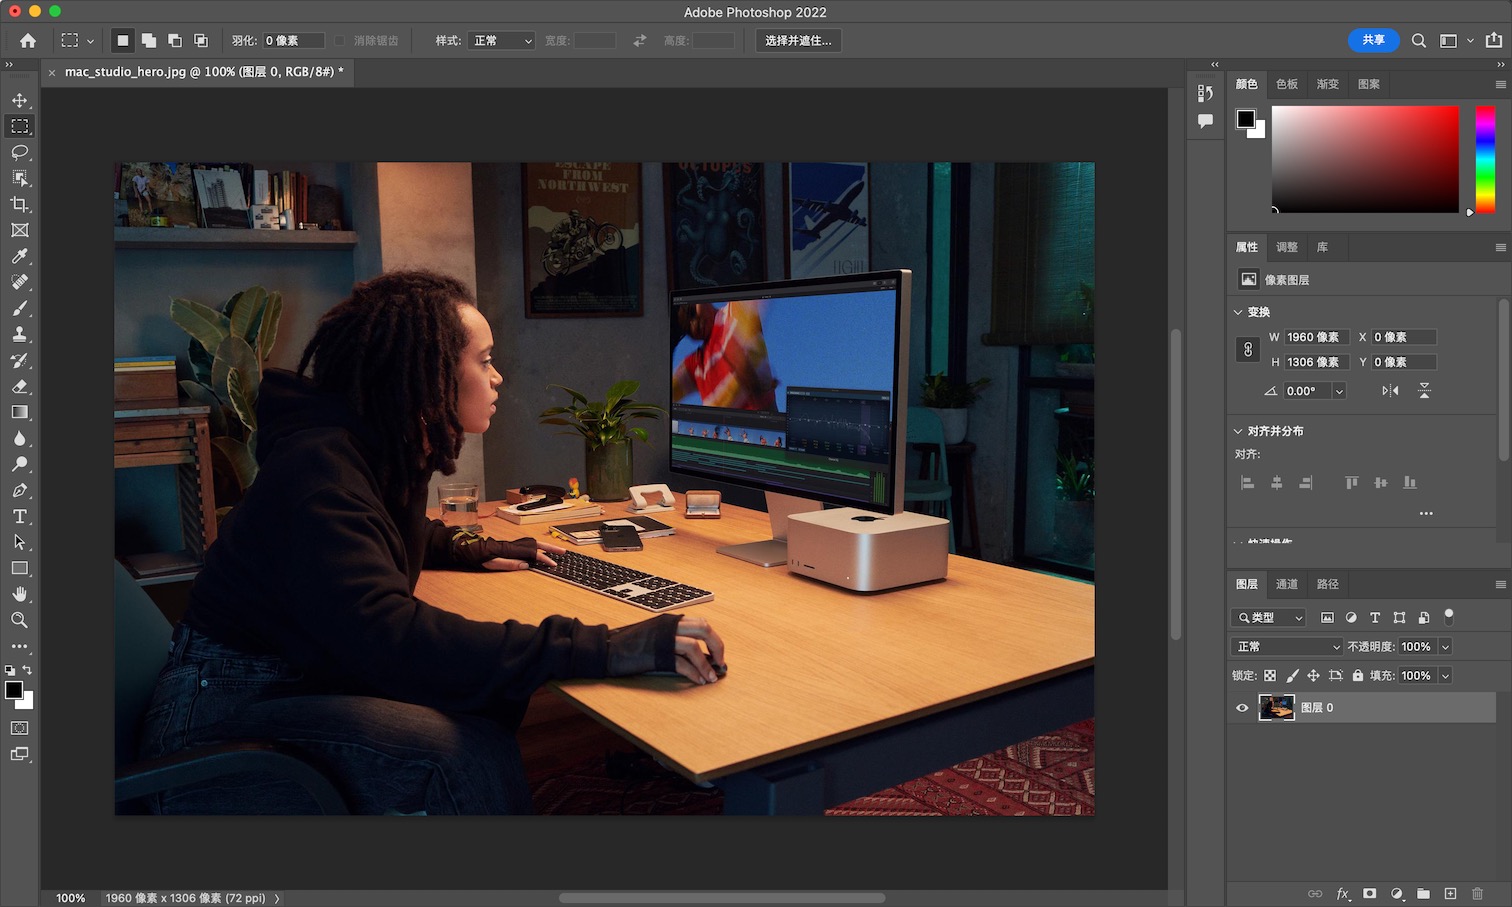
Task: Select the Object Selection tool
Action: (x=19, y=178)
